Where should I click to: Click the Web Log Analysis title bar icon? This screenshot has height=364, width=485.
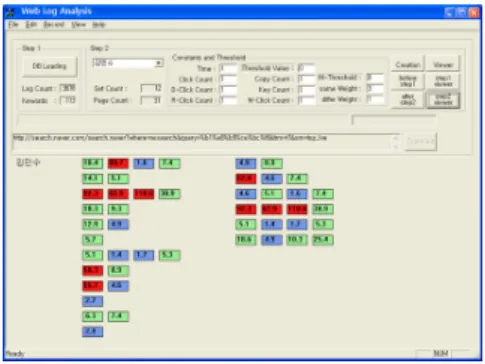[11, 12]
